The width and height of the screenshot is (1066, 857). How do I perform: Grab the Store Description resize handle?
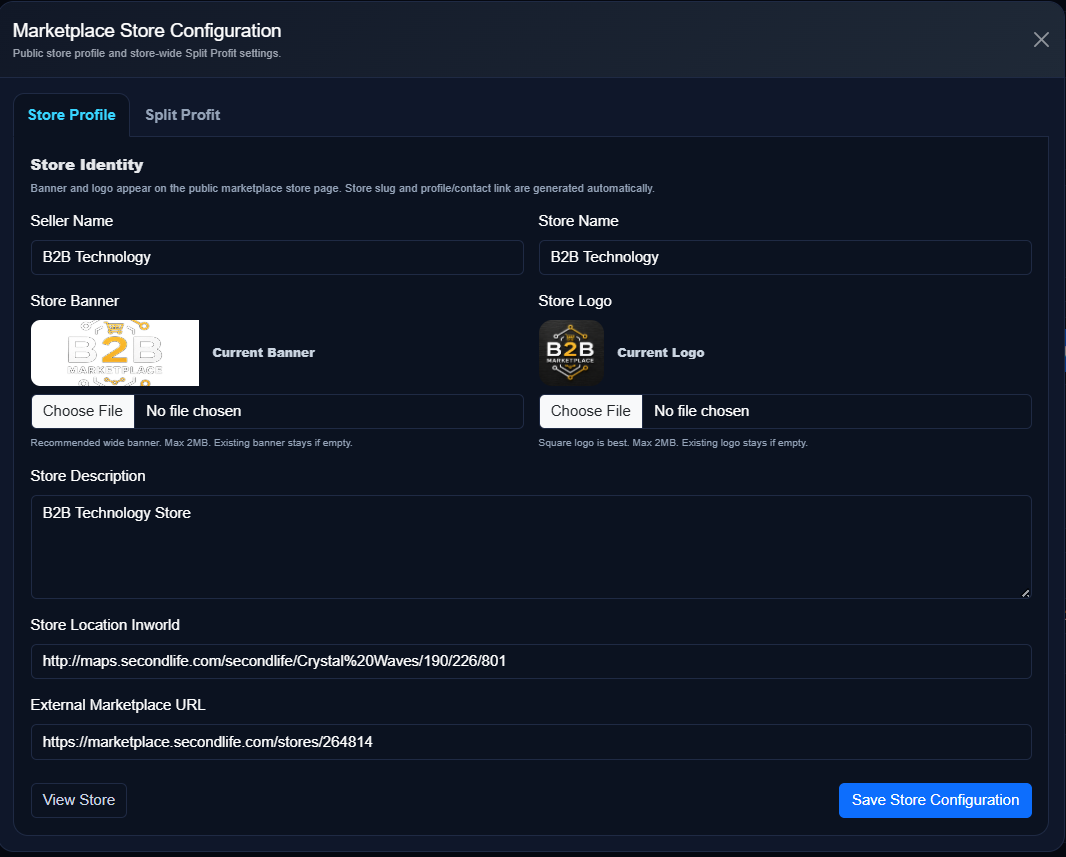(1025, 593)
